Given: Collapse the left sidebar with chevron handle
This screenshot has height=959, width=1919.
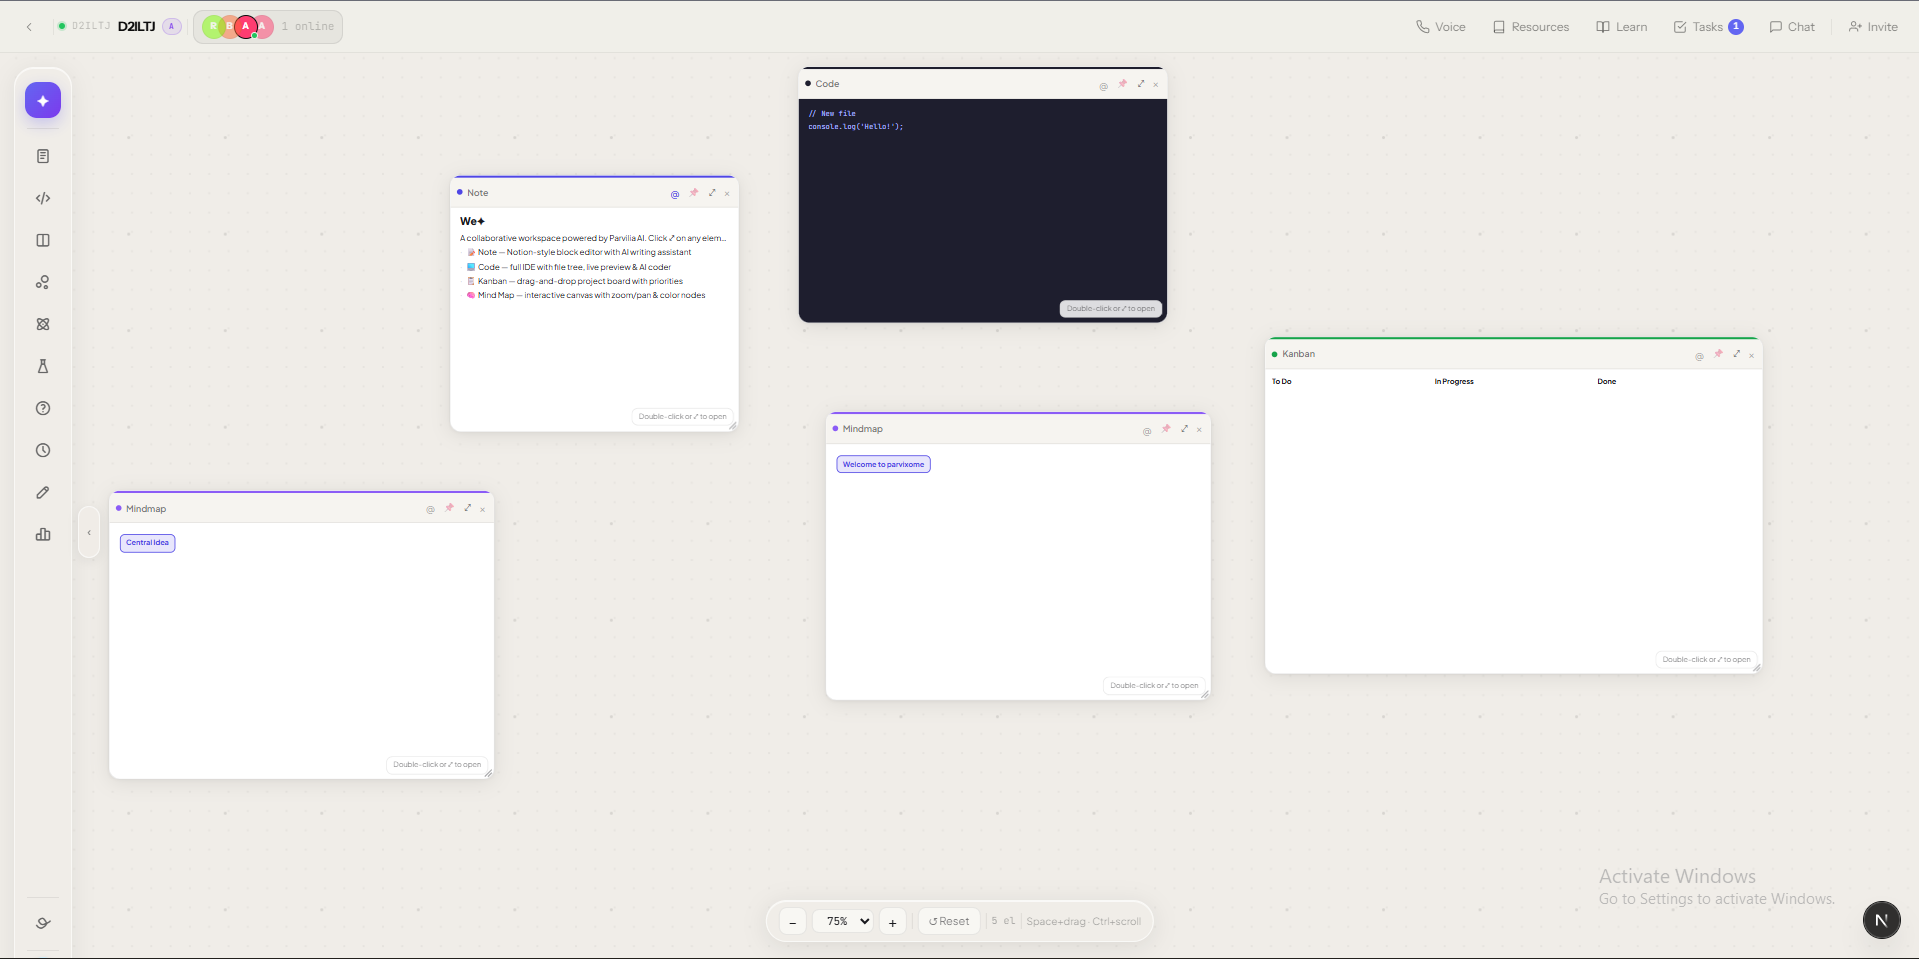Looking at the screenshot, I should (x=89, y=533).
